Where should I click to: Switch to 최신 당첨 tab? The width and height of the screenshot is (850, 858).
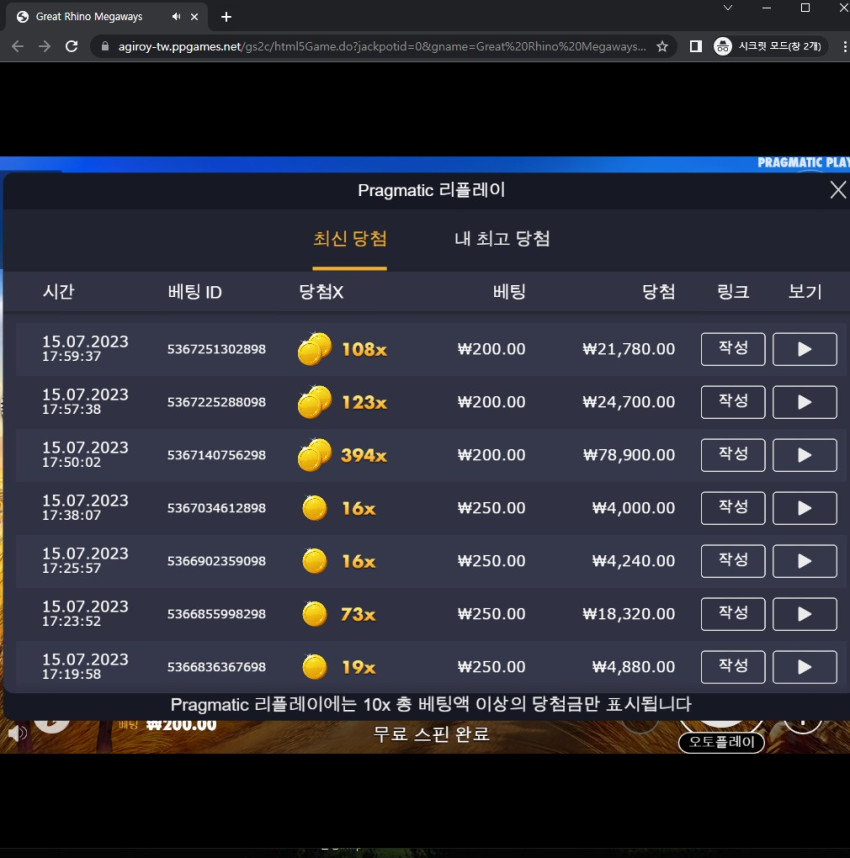(x=350, y=239)
